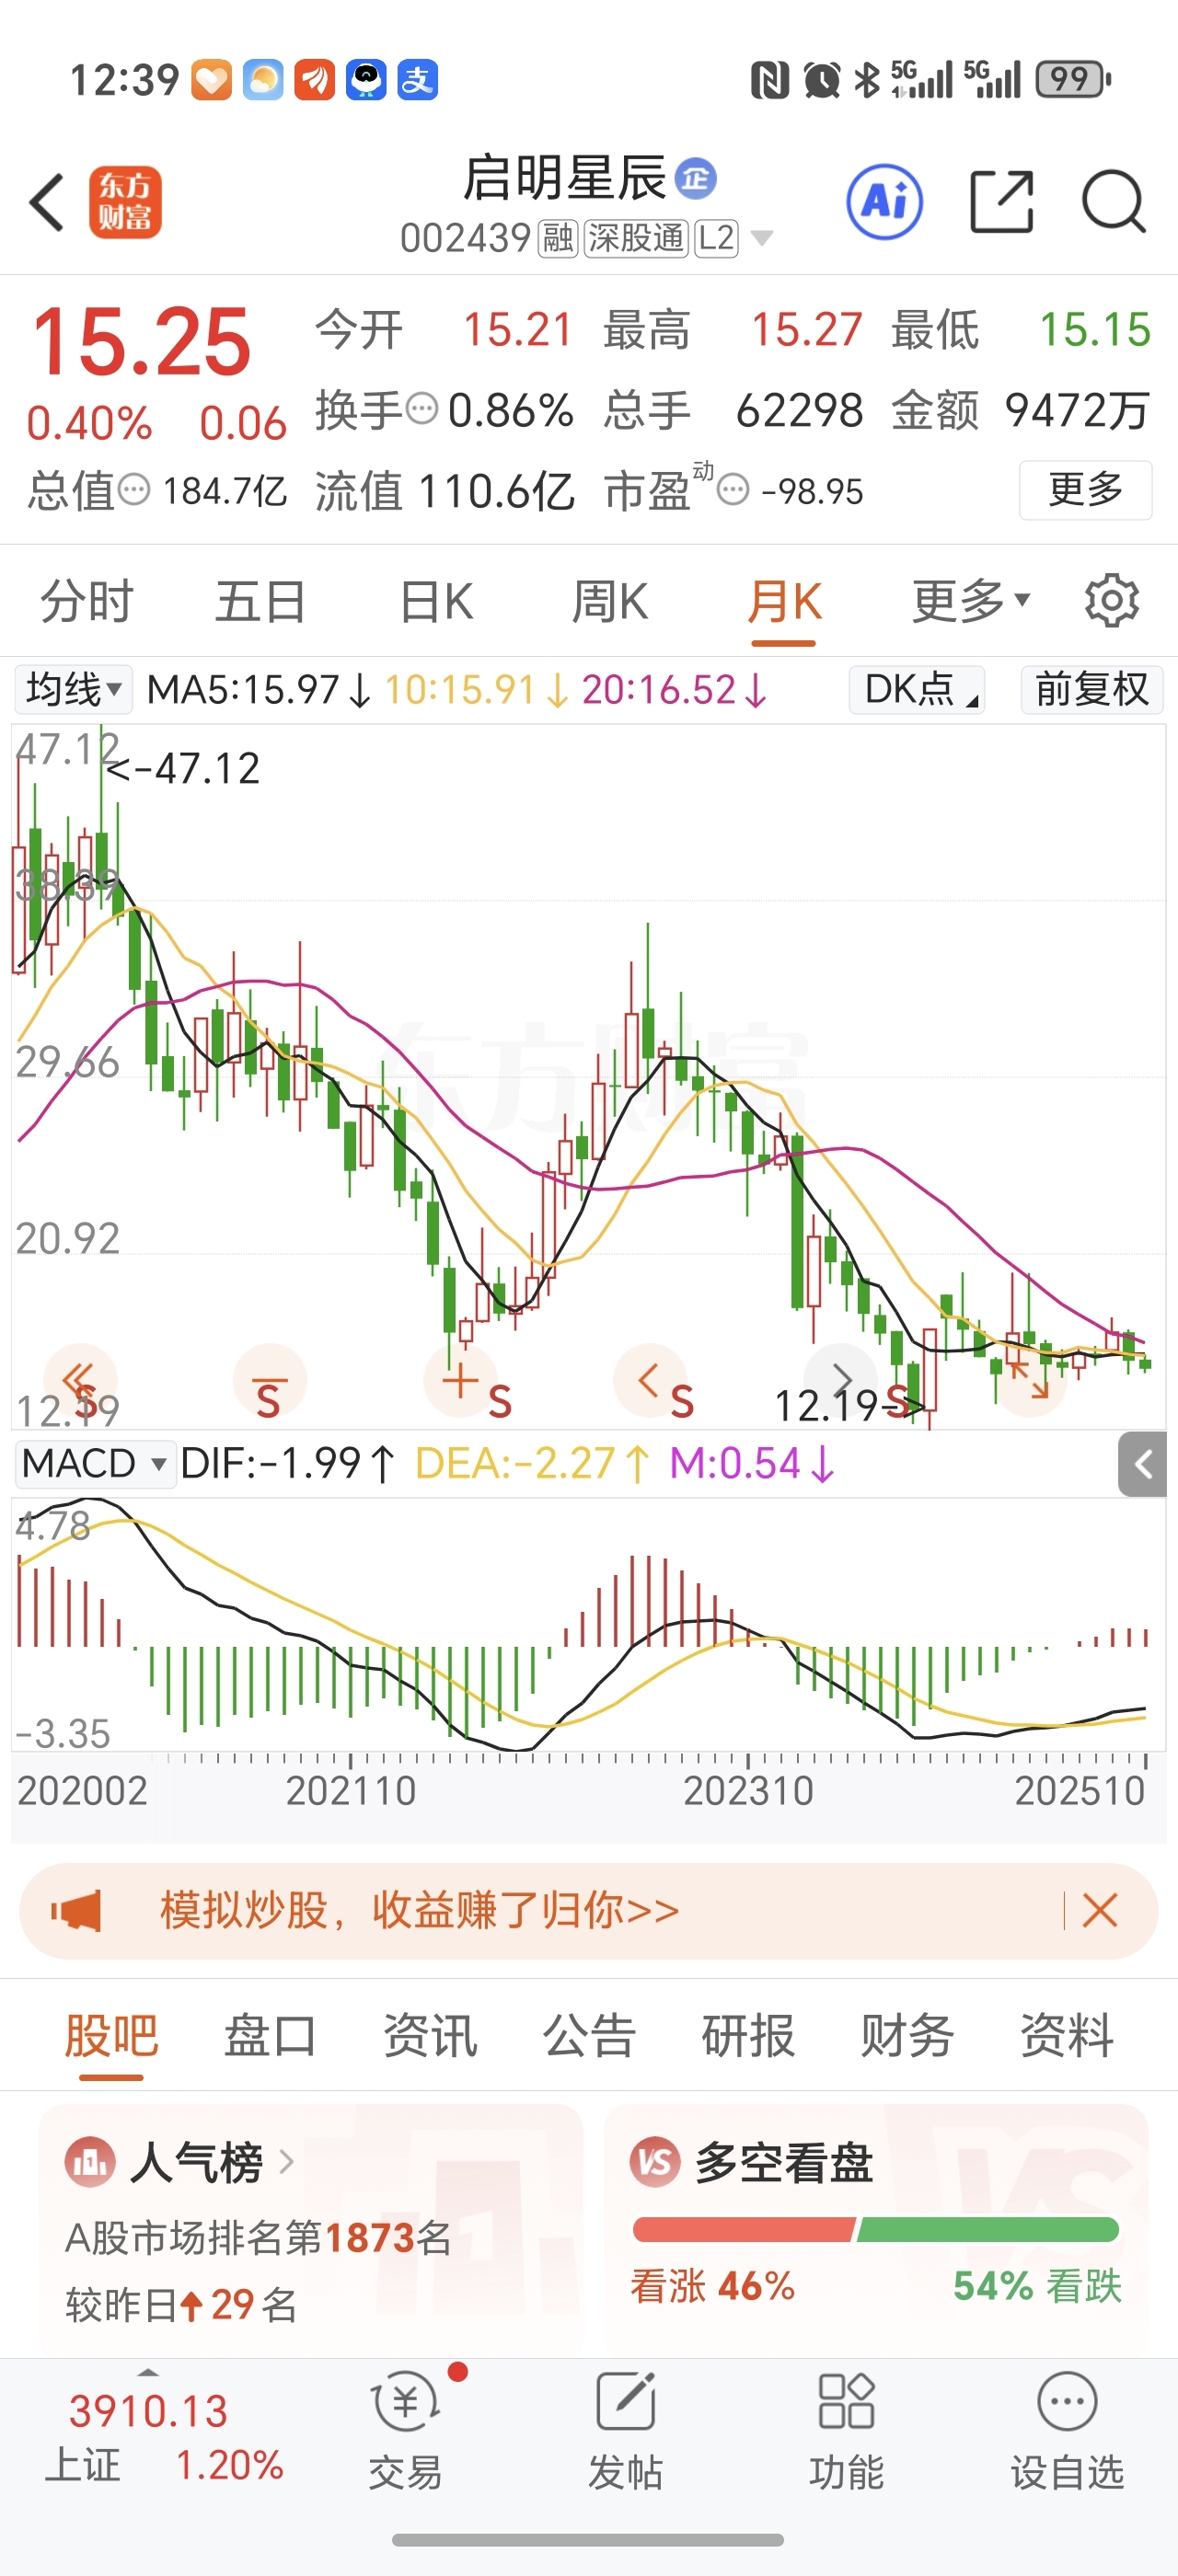Open the DK点 dropdown

click(x=917, y=689)
